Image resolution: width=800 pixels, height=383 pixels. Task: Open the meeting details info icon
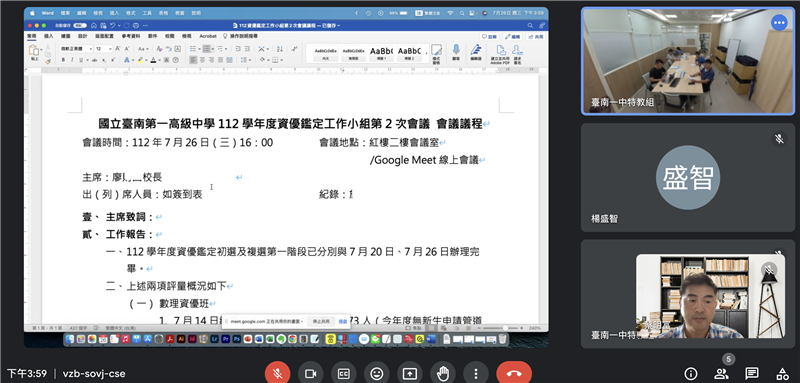[690, 374]
